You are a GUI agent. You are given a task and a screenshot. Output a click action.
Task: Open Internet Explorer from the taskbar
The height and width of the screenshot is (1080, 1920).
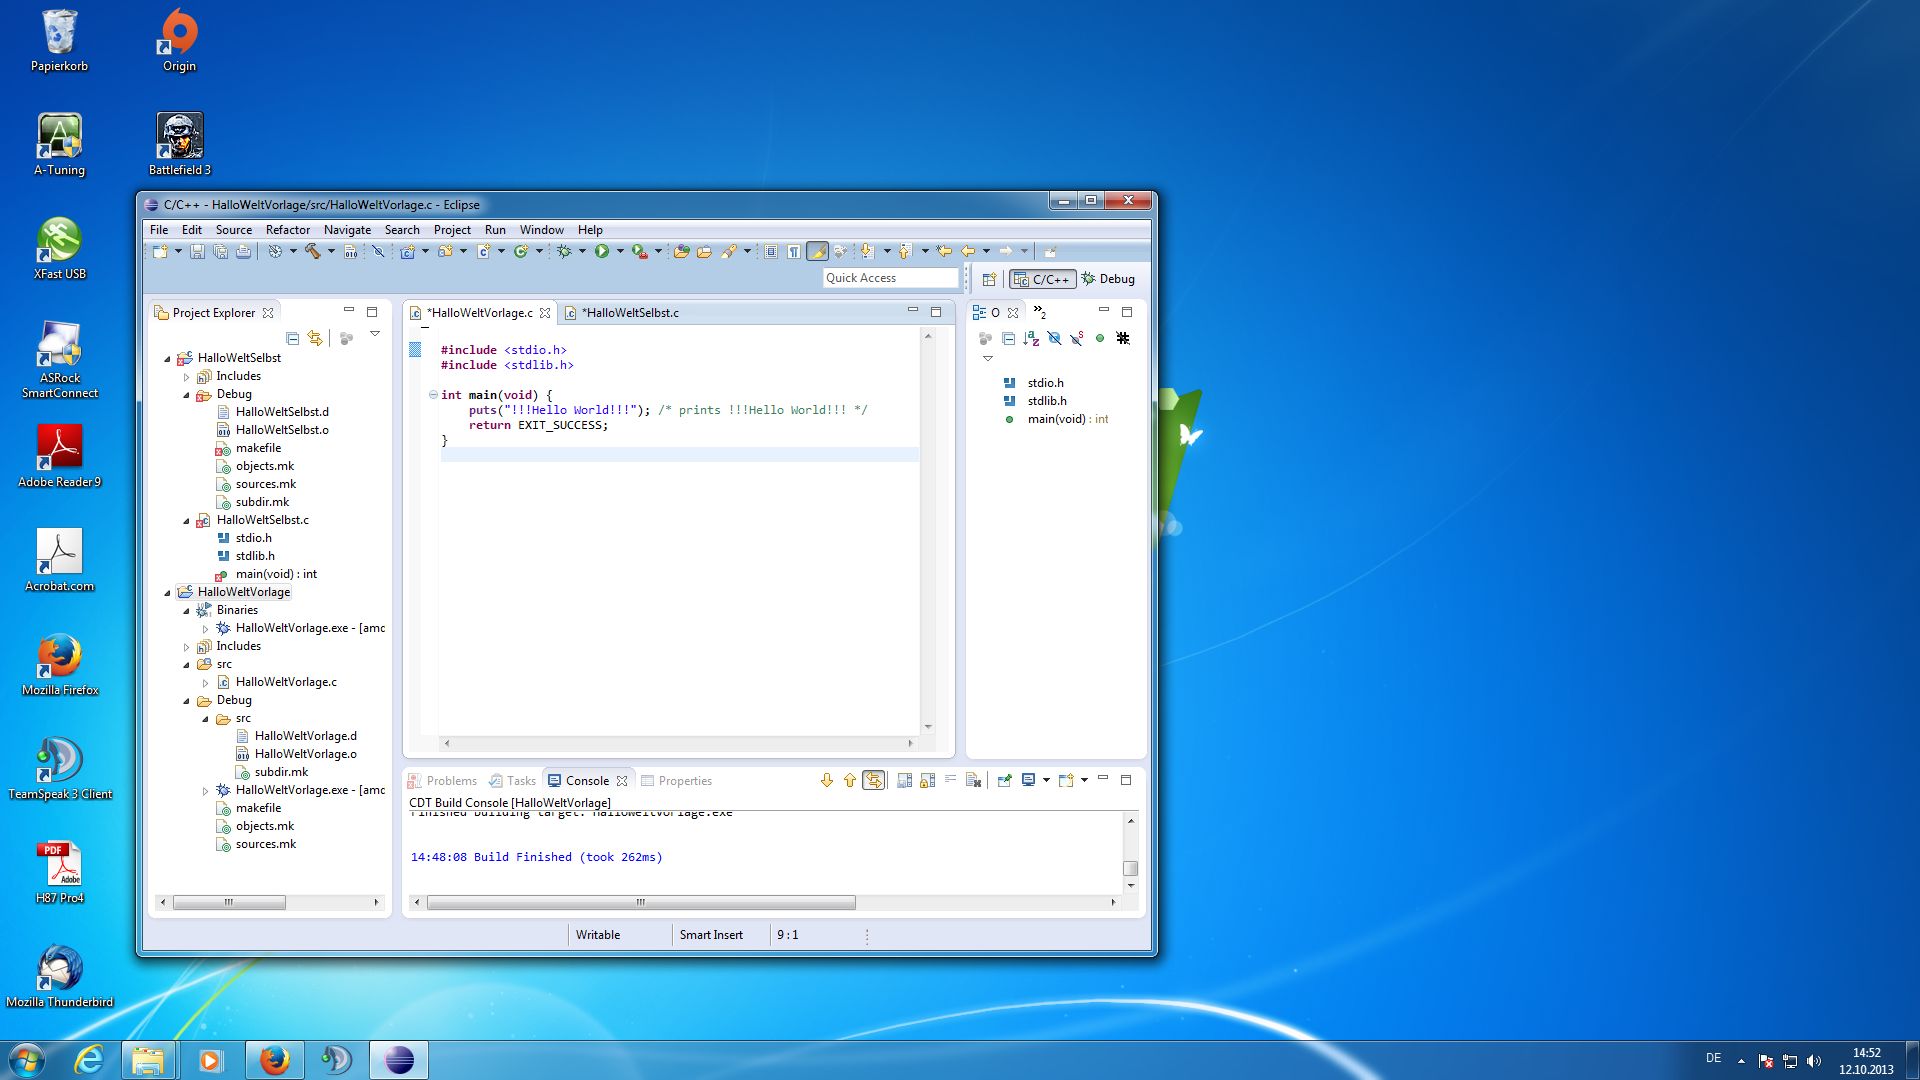point(89,1060)
